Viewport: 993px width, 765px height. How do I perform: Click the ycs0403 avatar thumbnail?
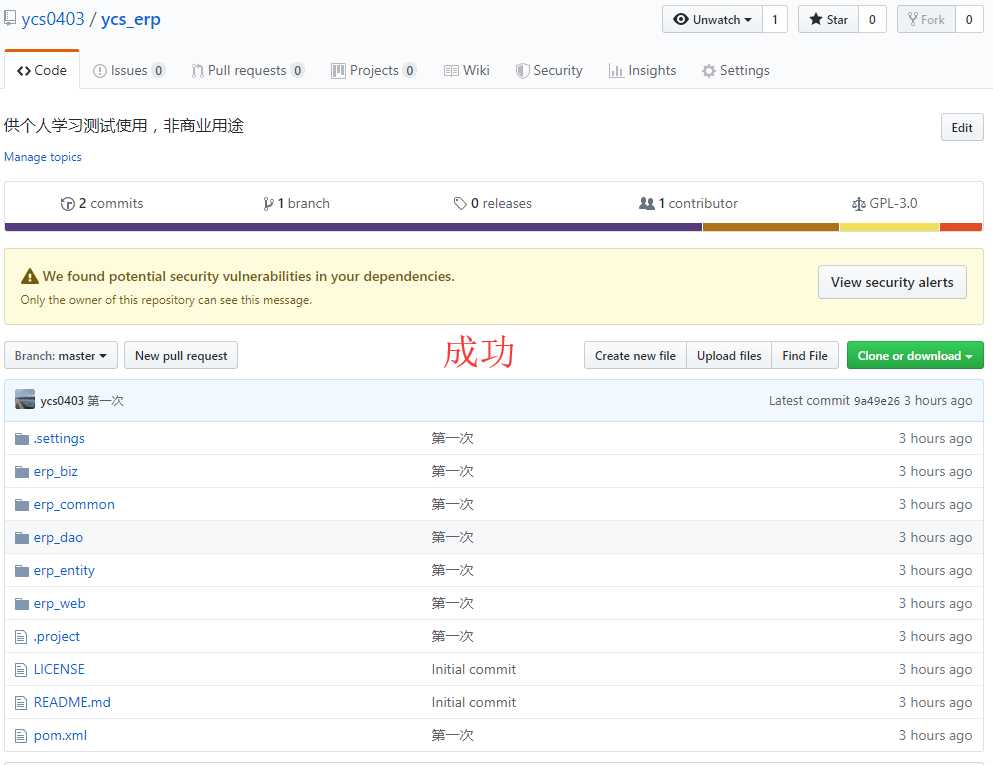tap(25, 400)
